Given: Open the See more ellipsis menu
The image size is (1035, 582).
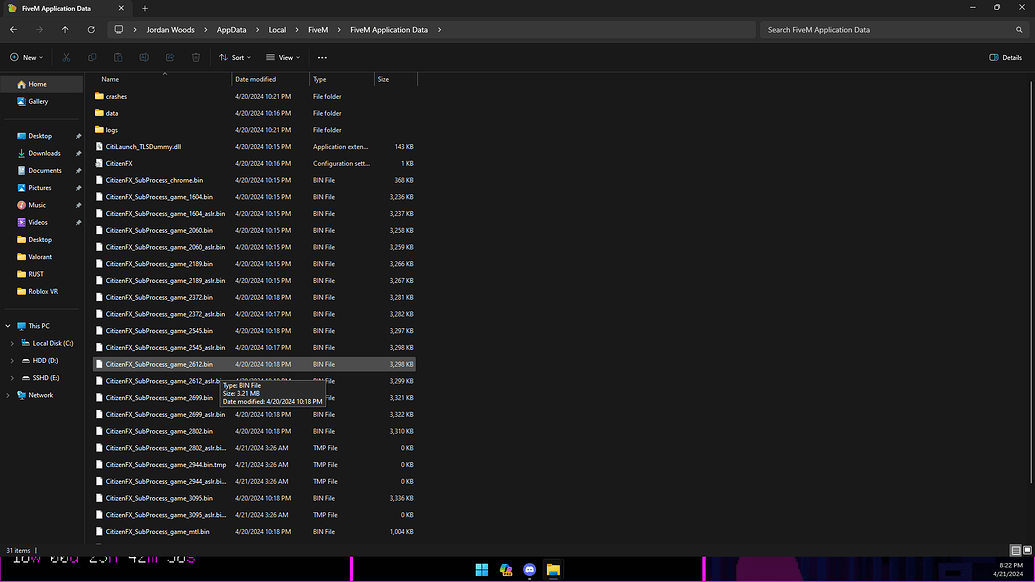Looking at the screenshot, I should pos(322,57).
